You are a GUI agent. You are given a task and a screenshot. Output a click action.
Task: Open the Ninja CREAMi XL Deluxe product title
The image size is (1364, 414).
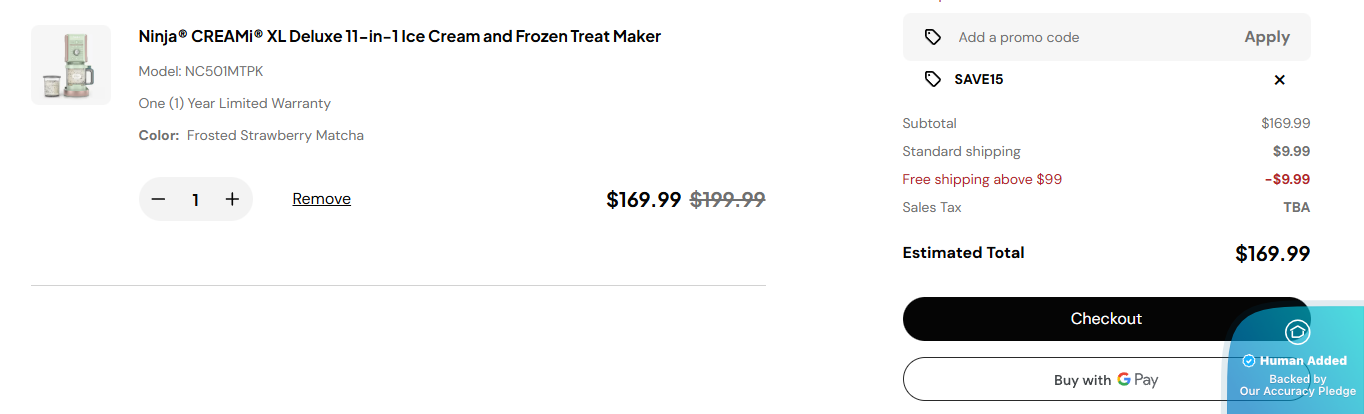[x=399, y=37]
